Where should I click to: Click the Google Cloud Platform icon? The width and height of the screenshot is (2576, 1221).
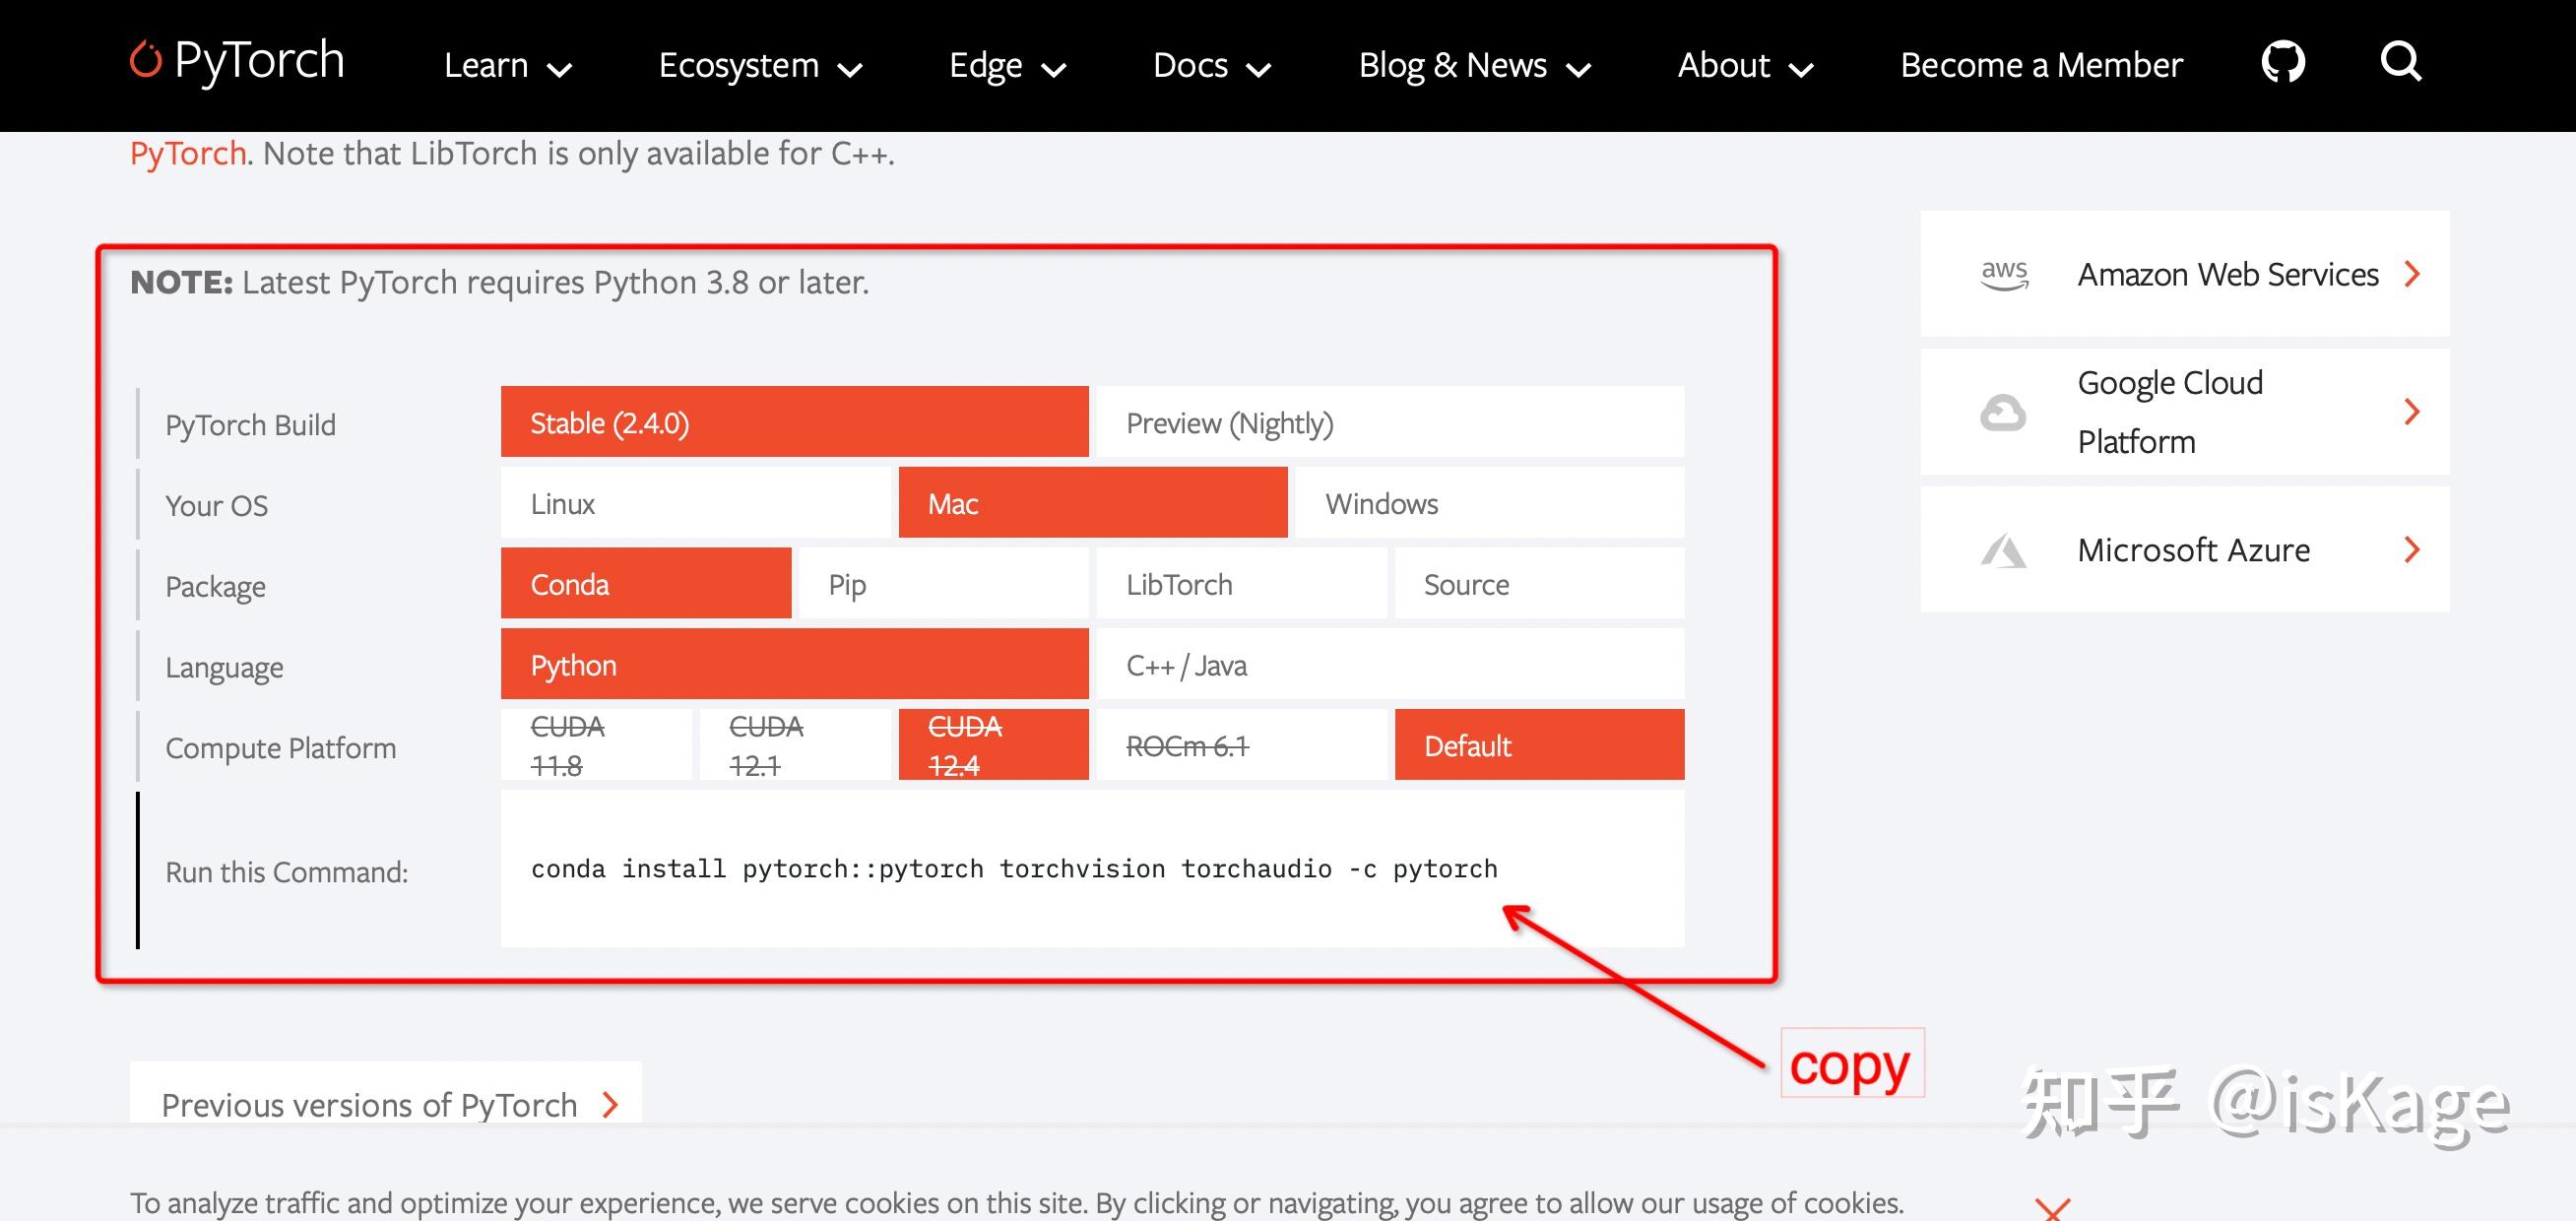tap(2003, 412)
